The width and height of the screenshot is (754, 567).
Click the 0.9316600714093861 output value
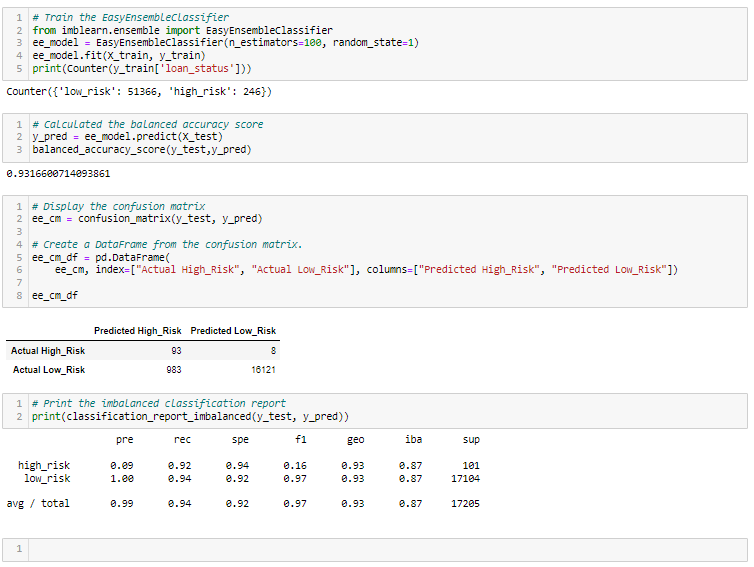(x=58, y=174)
